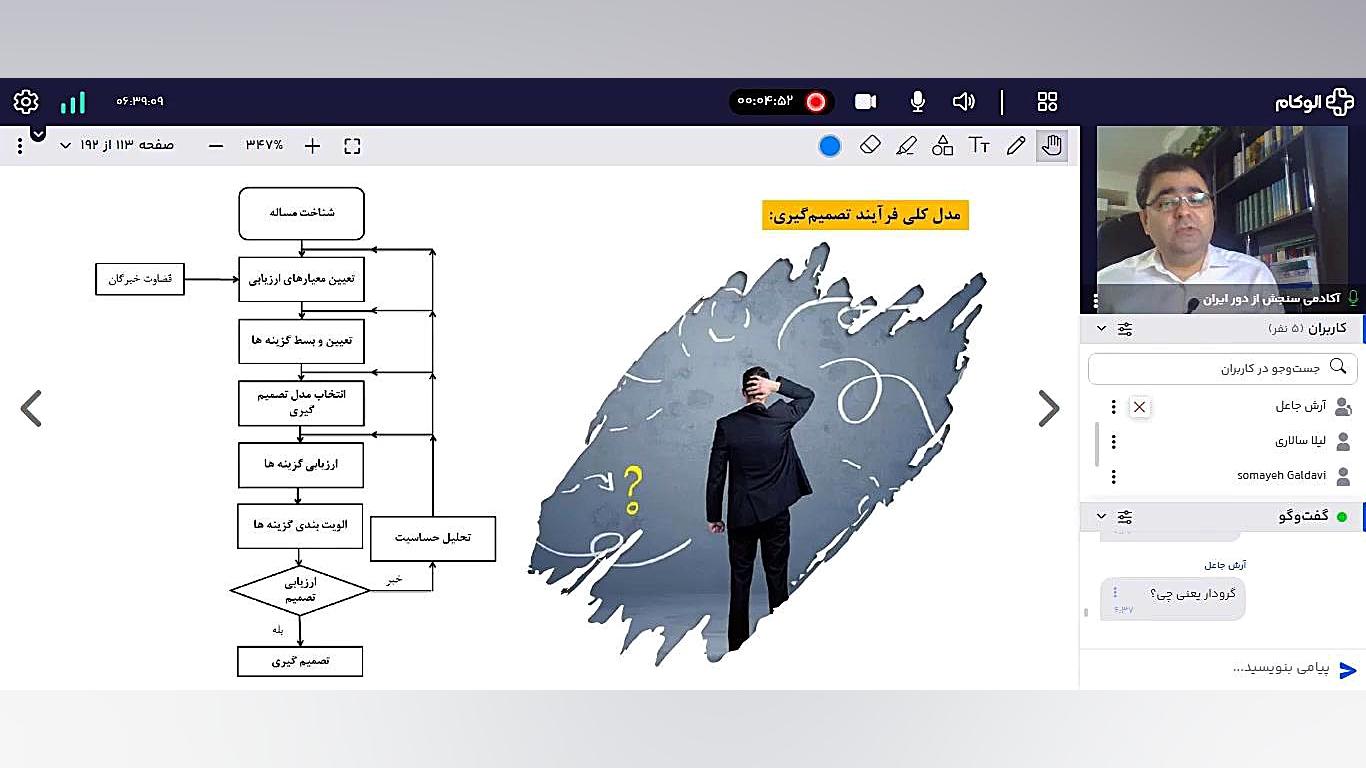Viewport: 1366px width, 768px height.
Task: Open the blue color picker swatch
Action: click(x=830, y=146)
